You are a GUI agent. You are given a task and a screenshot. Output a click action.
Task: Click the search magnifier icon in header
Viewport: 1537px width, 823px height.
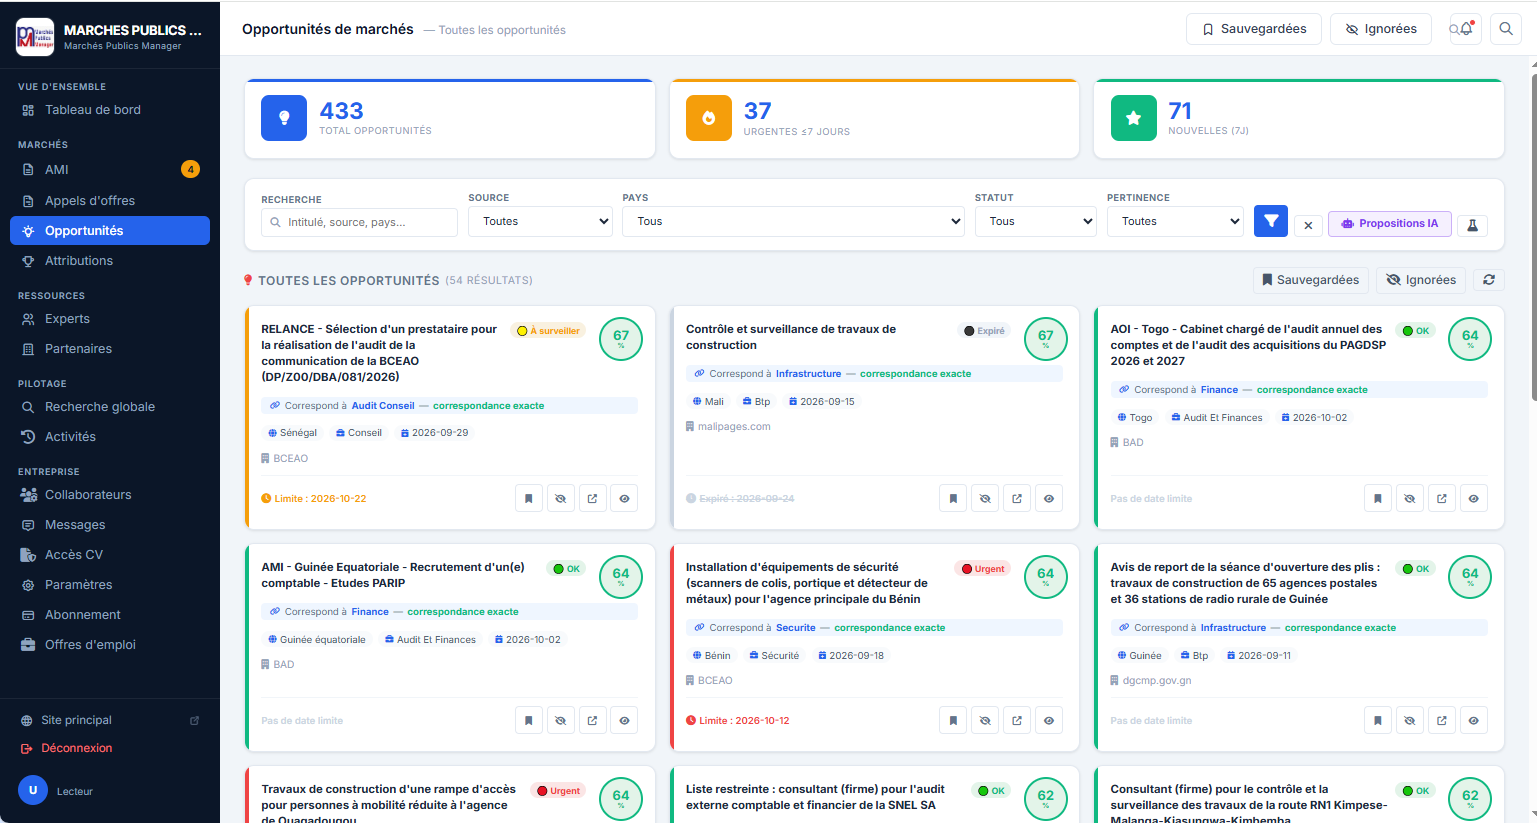coord(1506,29)
